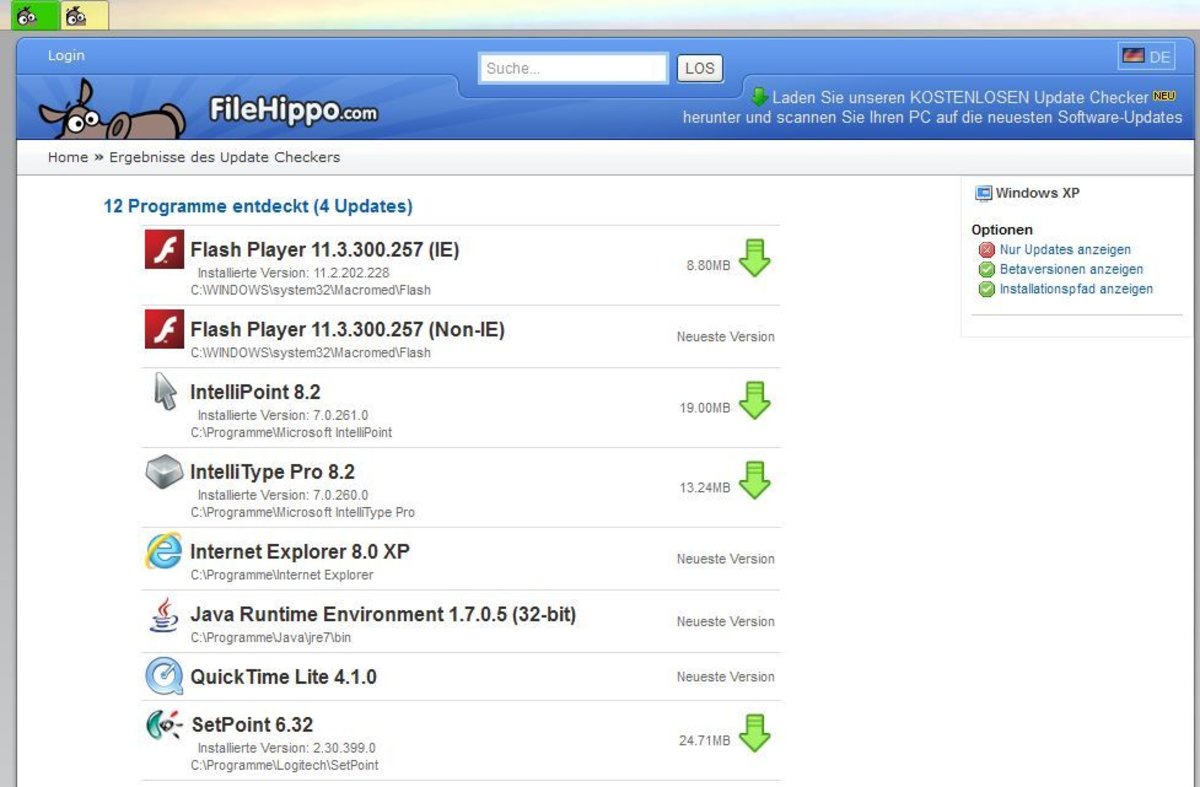
Task: Open QuickTime Lite 4.1.0 title
Action: pos(283,677)
